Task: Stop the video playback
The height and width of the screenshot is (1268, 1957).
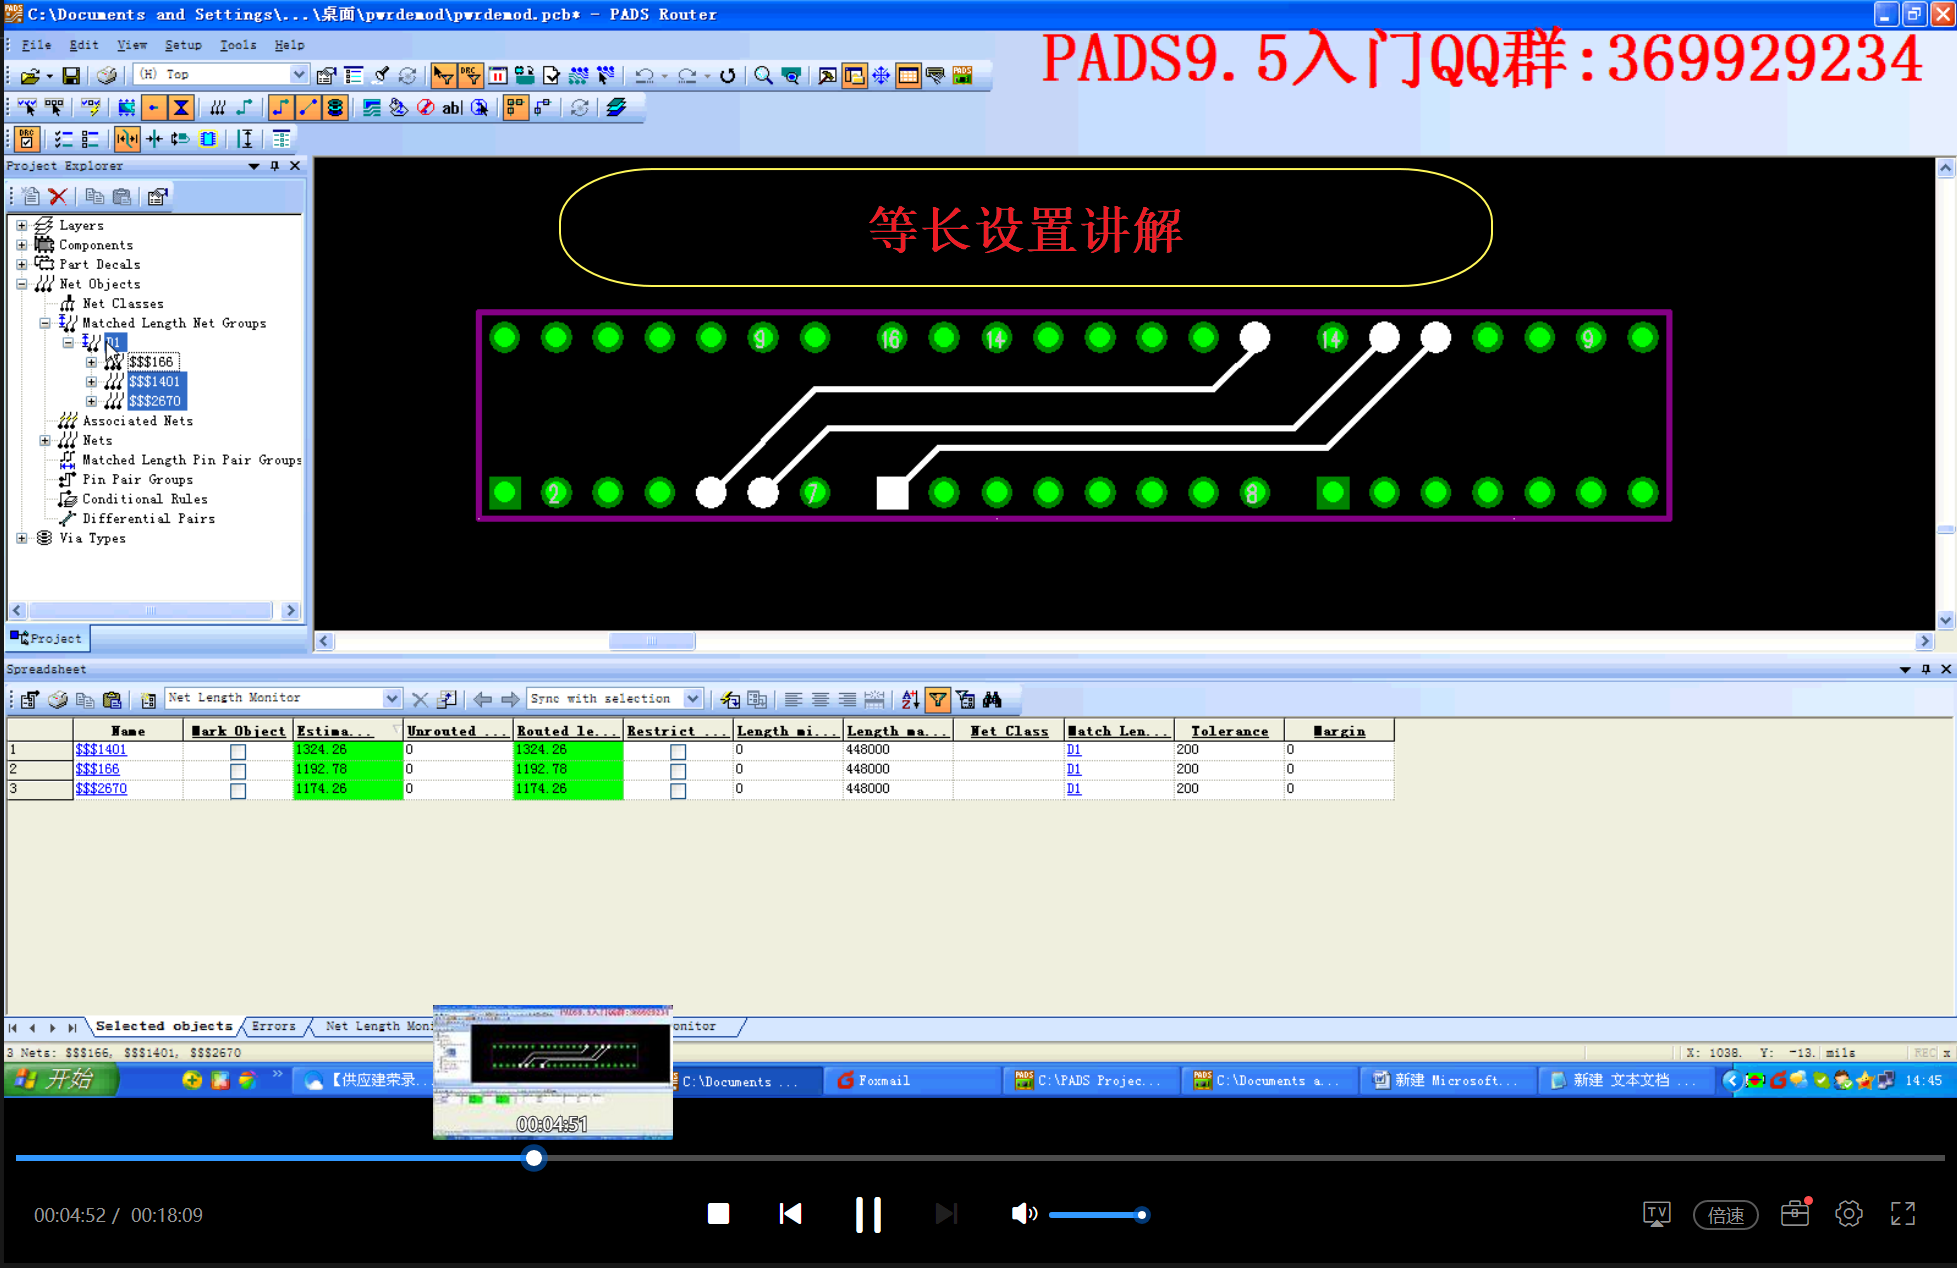Action: [x=718, y=1214]
